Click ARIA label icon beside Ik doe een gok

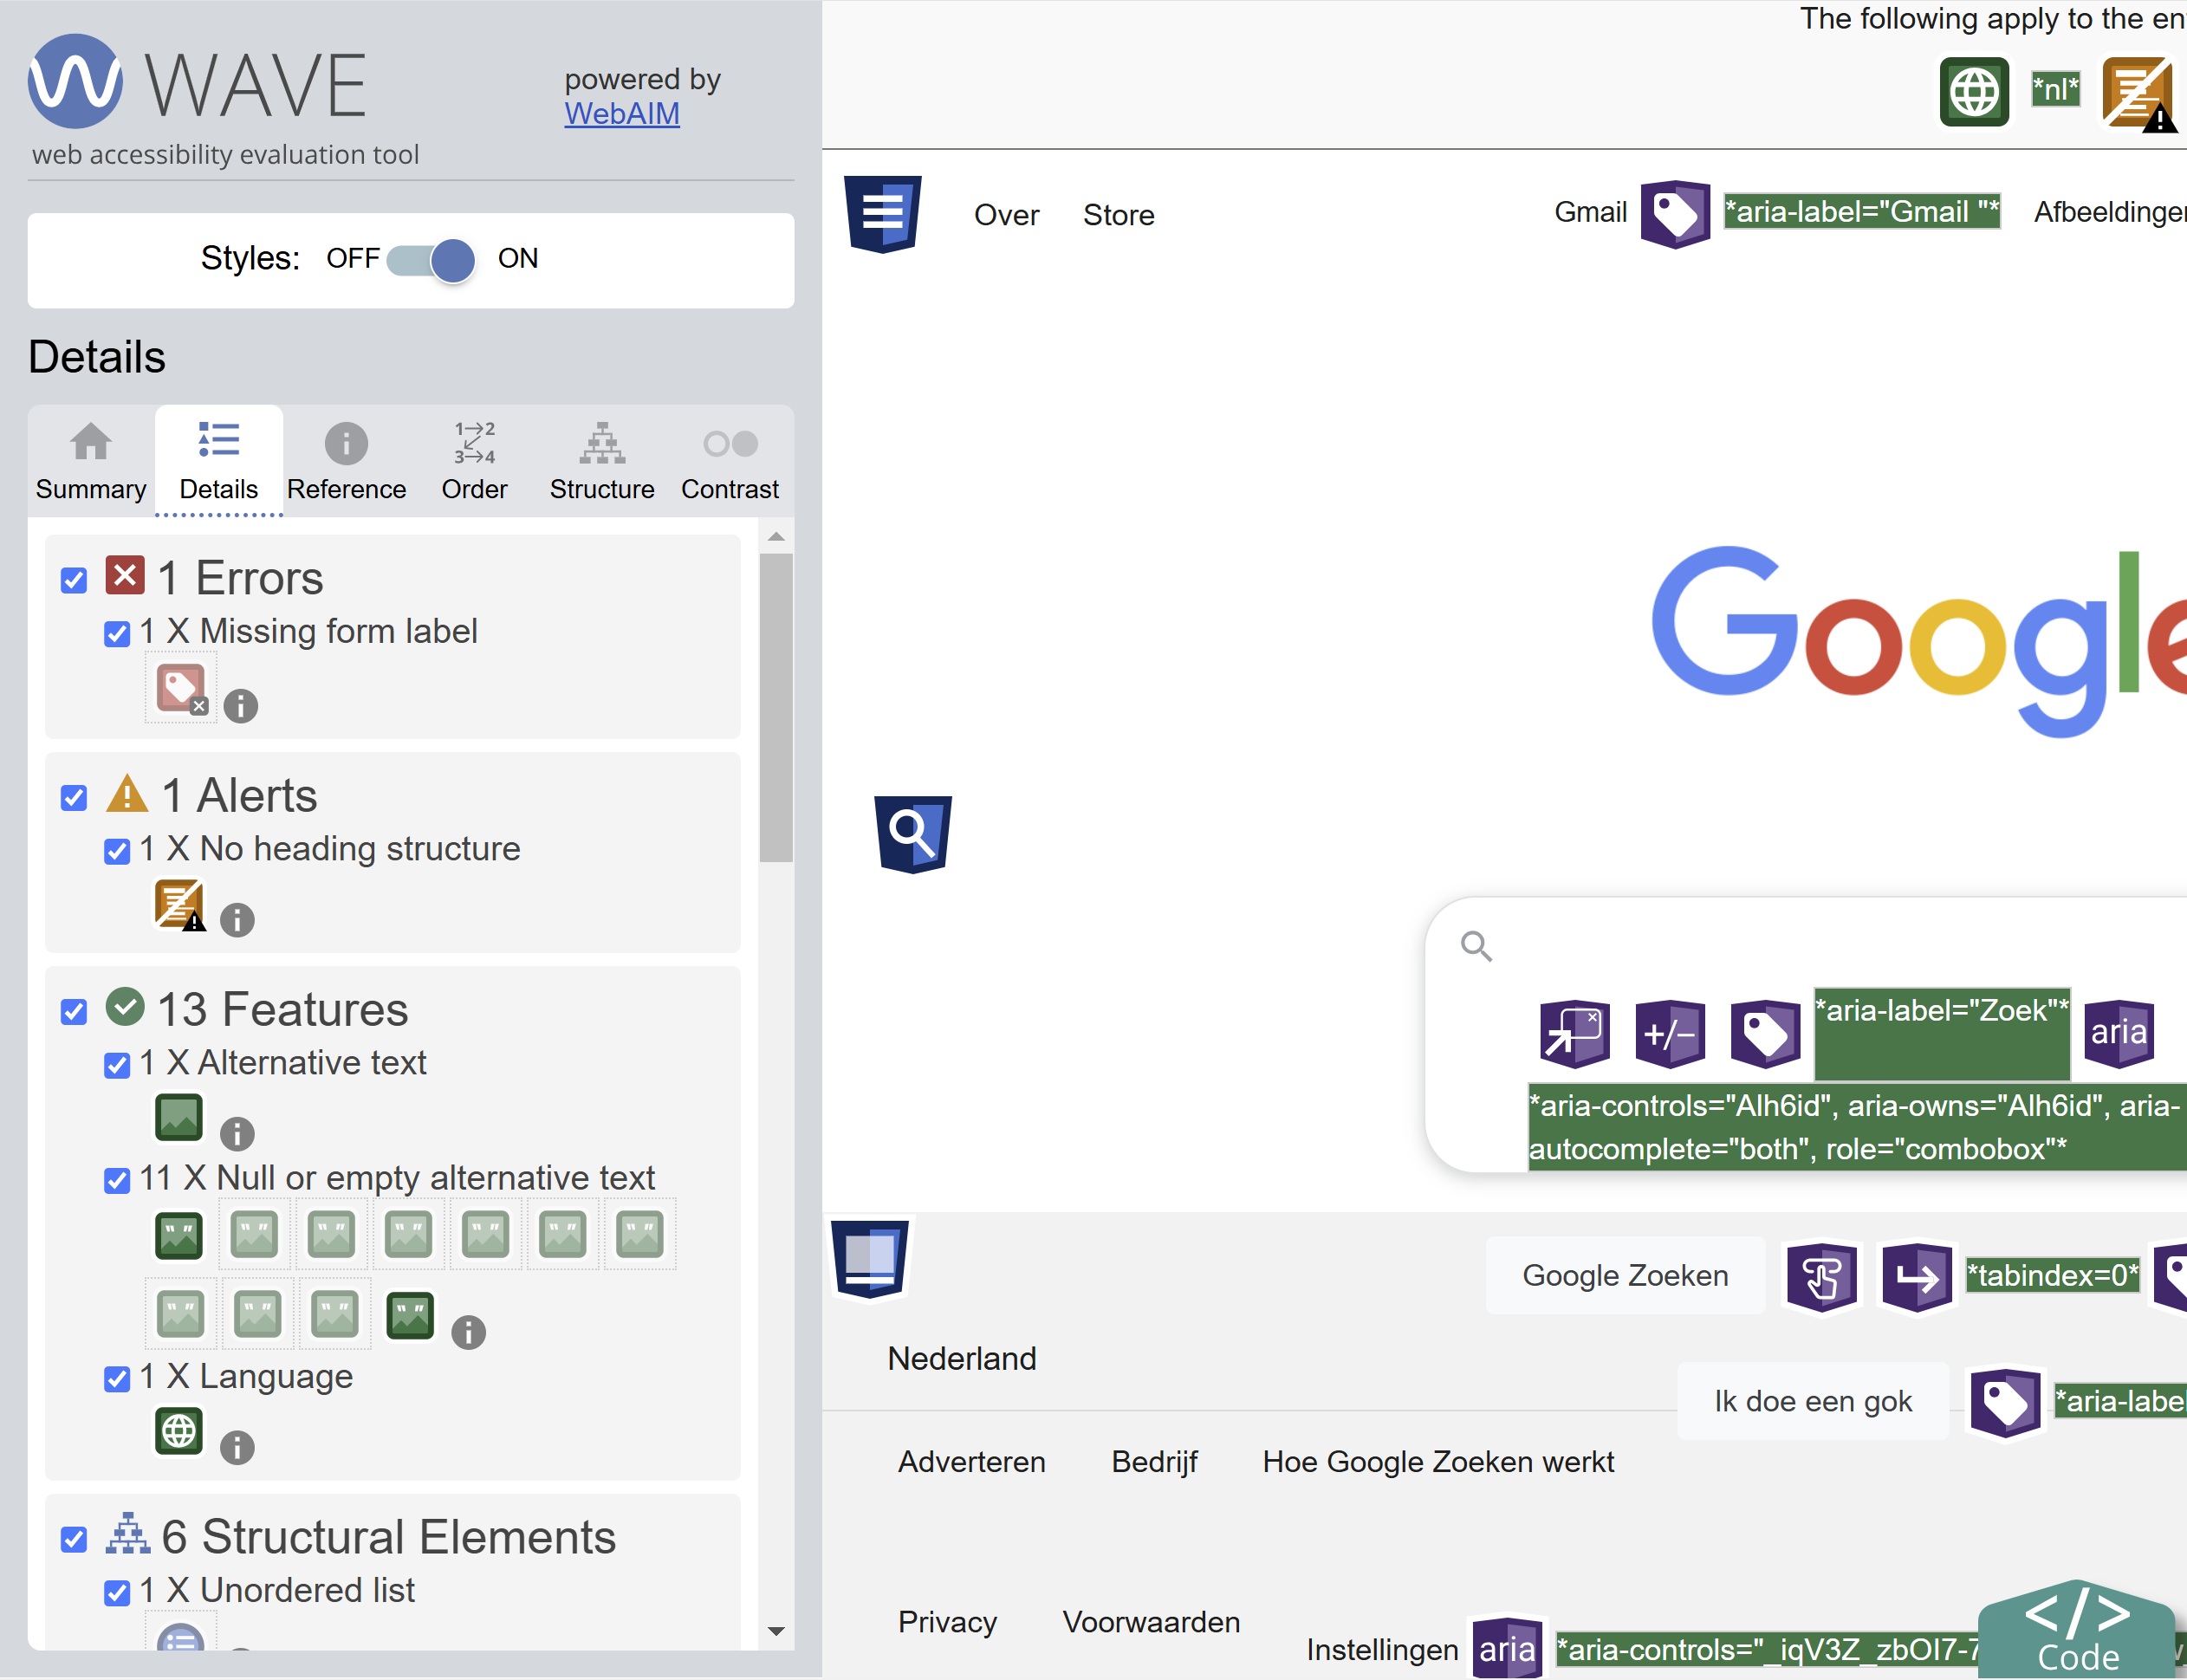tap(2005, 1403)
